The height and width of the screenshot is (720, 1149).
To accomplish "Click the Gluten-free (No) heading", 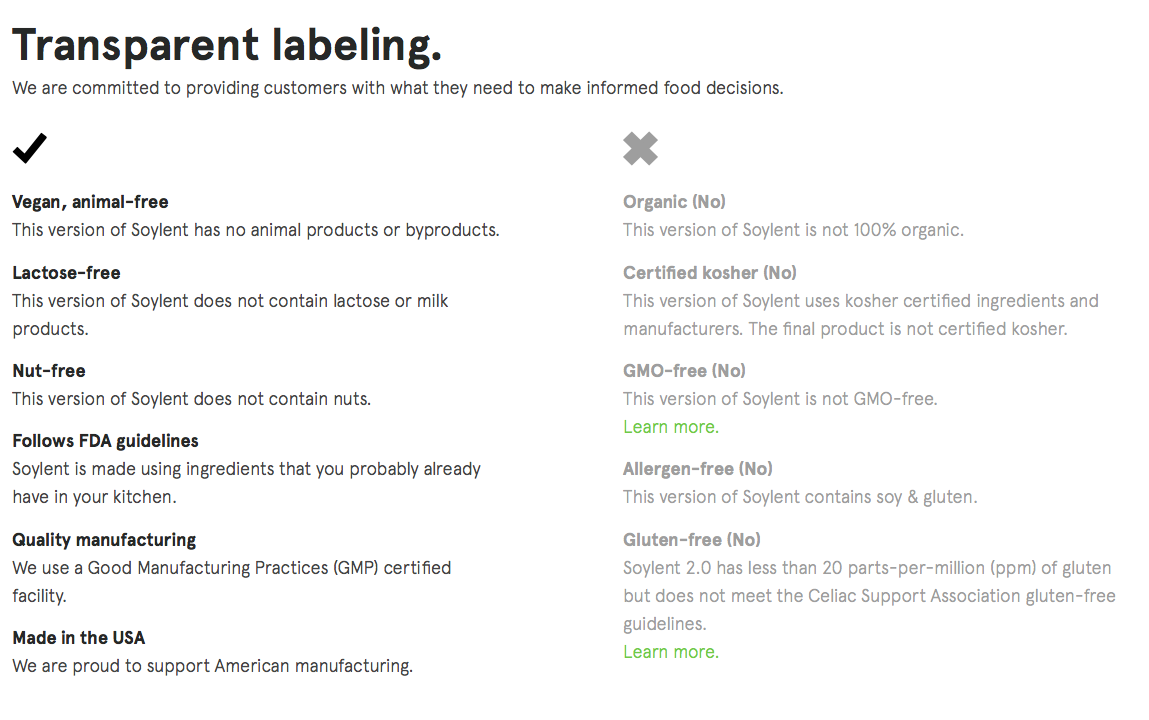I will (691, 540).
